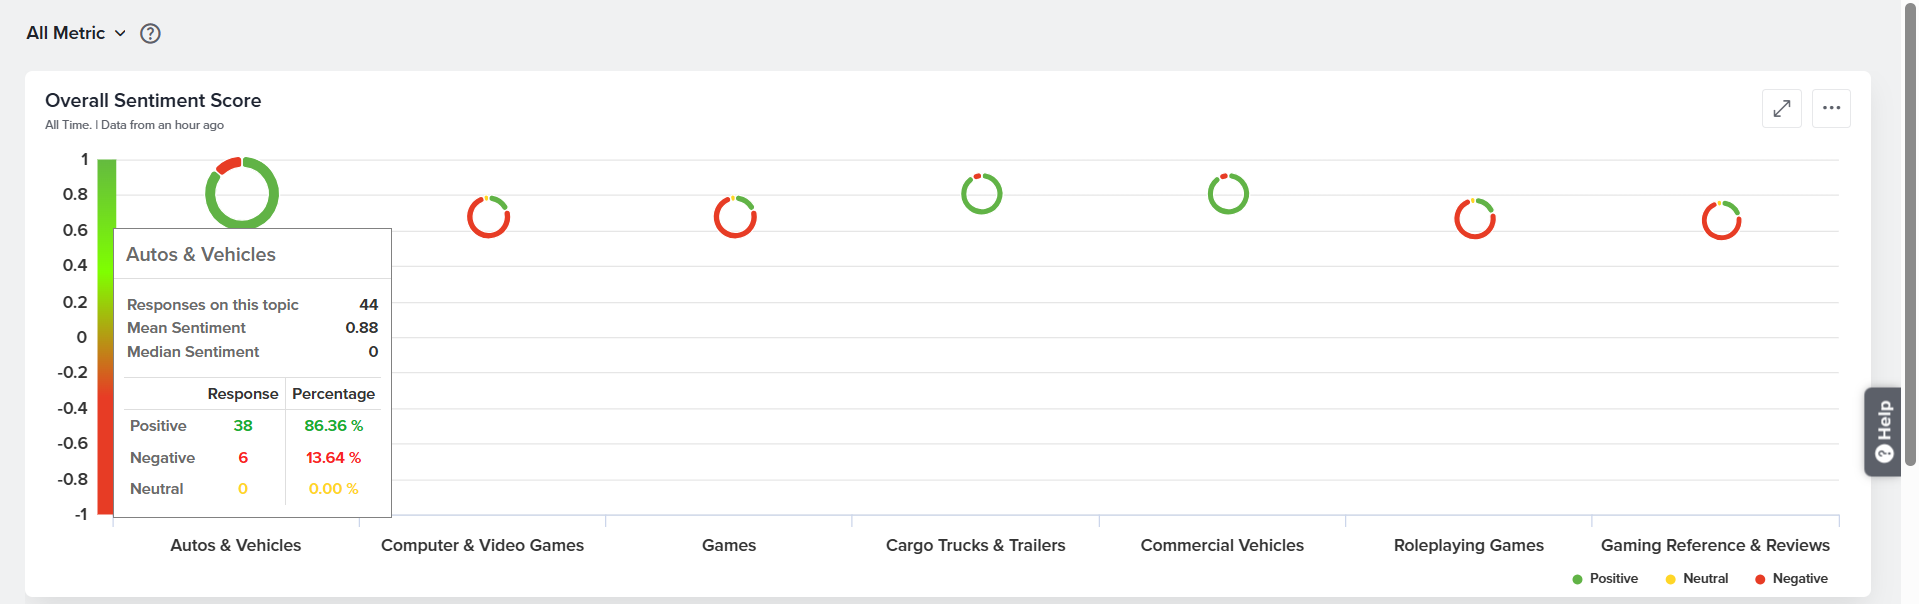The height and width of the screenshot is (604, 1919).
Task: Click the Autos & Vehicles donut marker
Action: (x=242, y=193)
